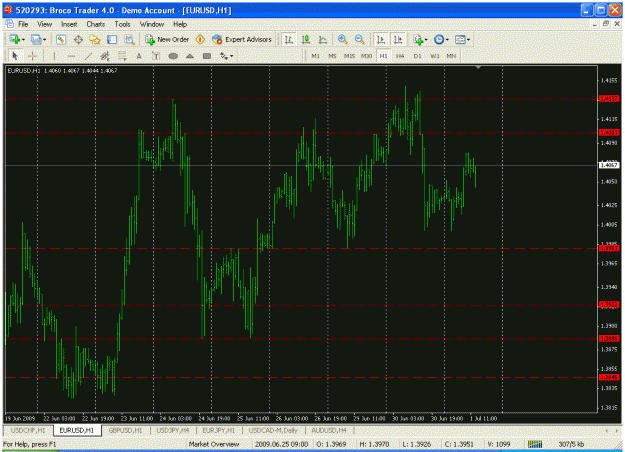625x452 pixels.
Task: Switch timeframe to W1
Action: [434, 56]
